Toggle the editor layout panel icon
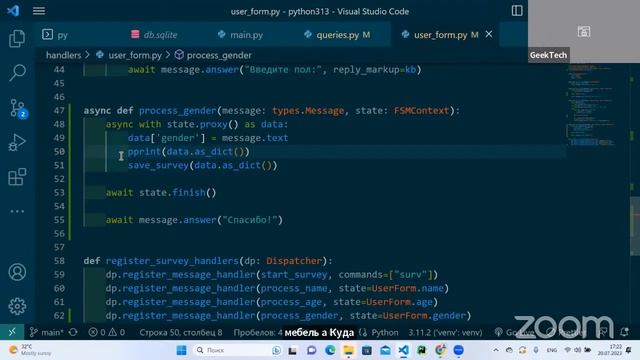 [517, 11]
